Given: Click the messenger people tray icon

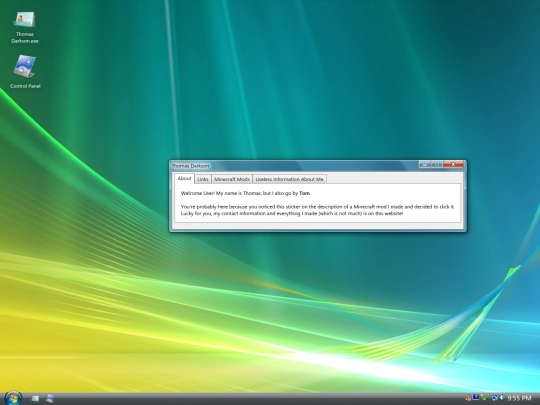Looking at the screenshot, I should [468, 398].
